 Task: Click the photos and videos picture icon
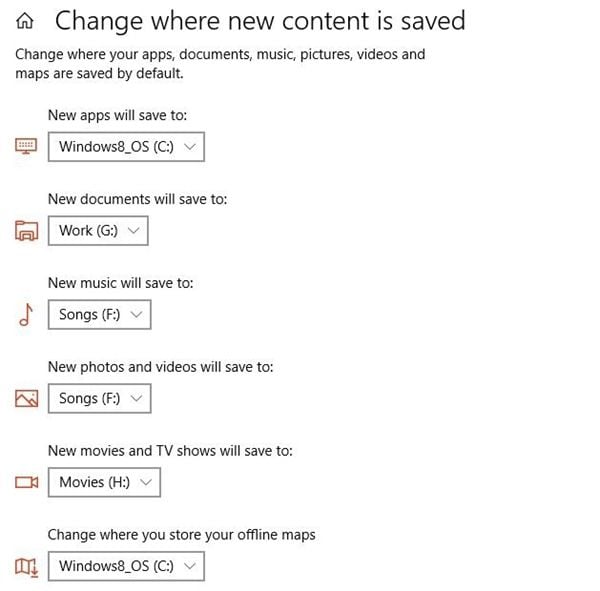point(26,399)
